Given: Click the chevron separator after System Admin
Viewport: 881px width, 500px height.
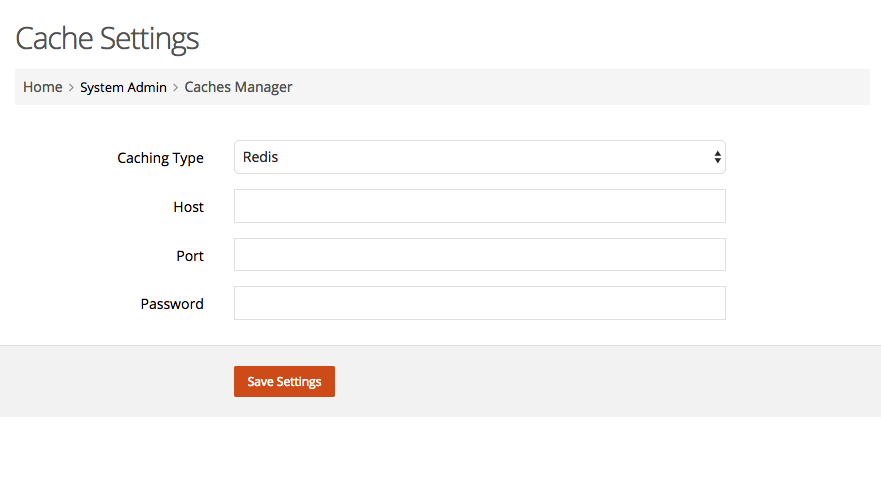Looking at the screenshot, I should (175, 88).
